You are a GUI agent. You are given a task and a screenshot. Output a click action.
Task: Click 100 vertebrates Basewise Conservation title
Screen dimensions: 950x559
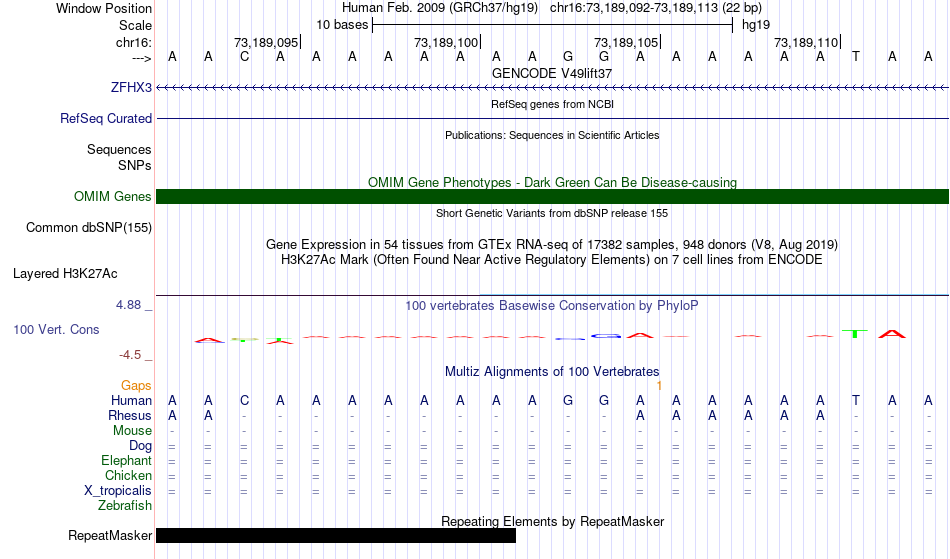(x=552, y=305)
